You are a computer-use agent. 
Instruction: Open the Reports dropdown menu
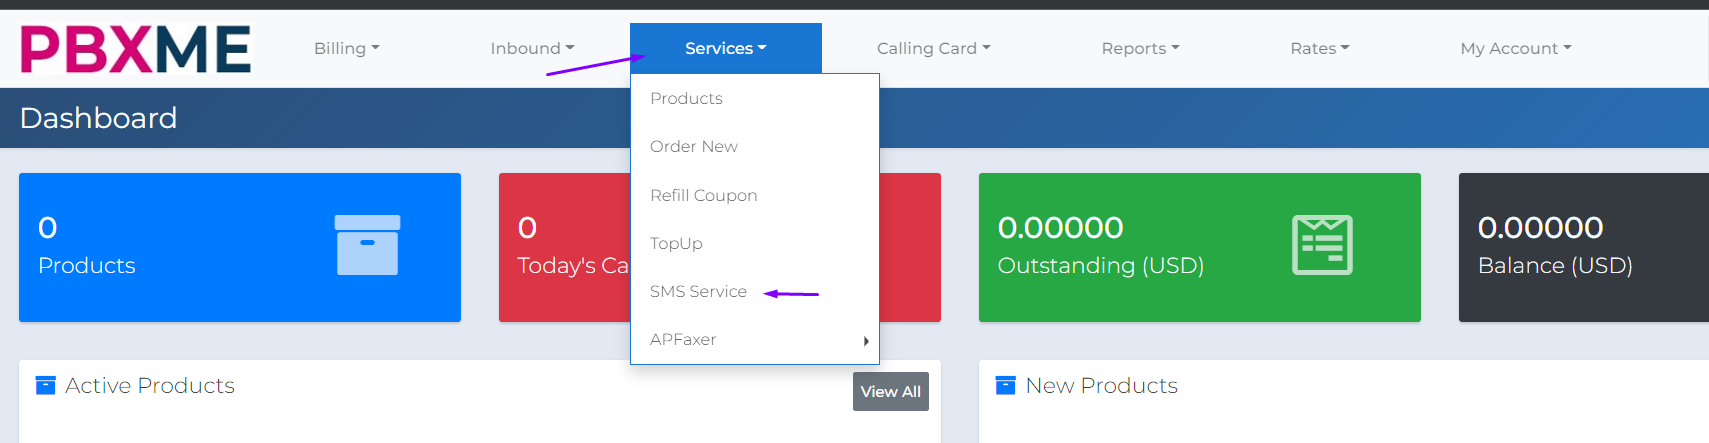[1140, 48]
